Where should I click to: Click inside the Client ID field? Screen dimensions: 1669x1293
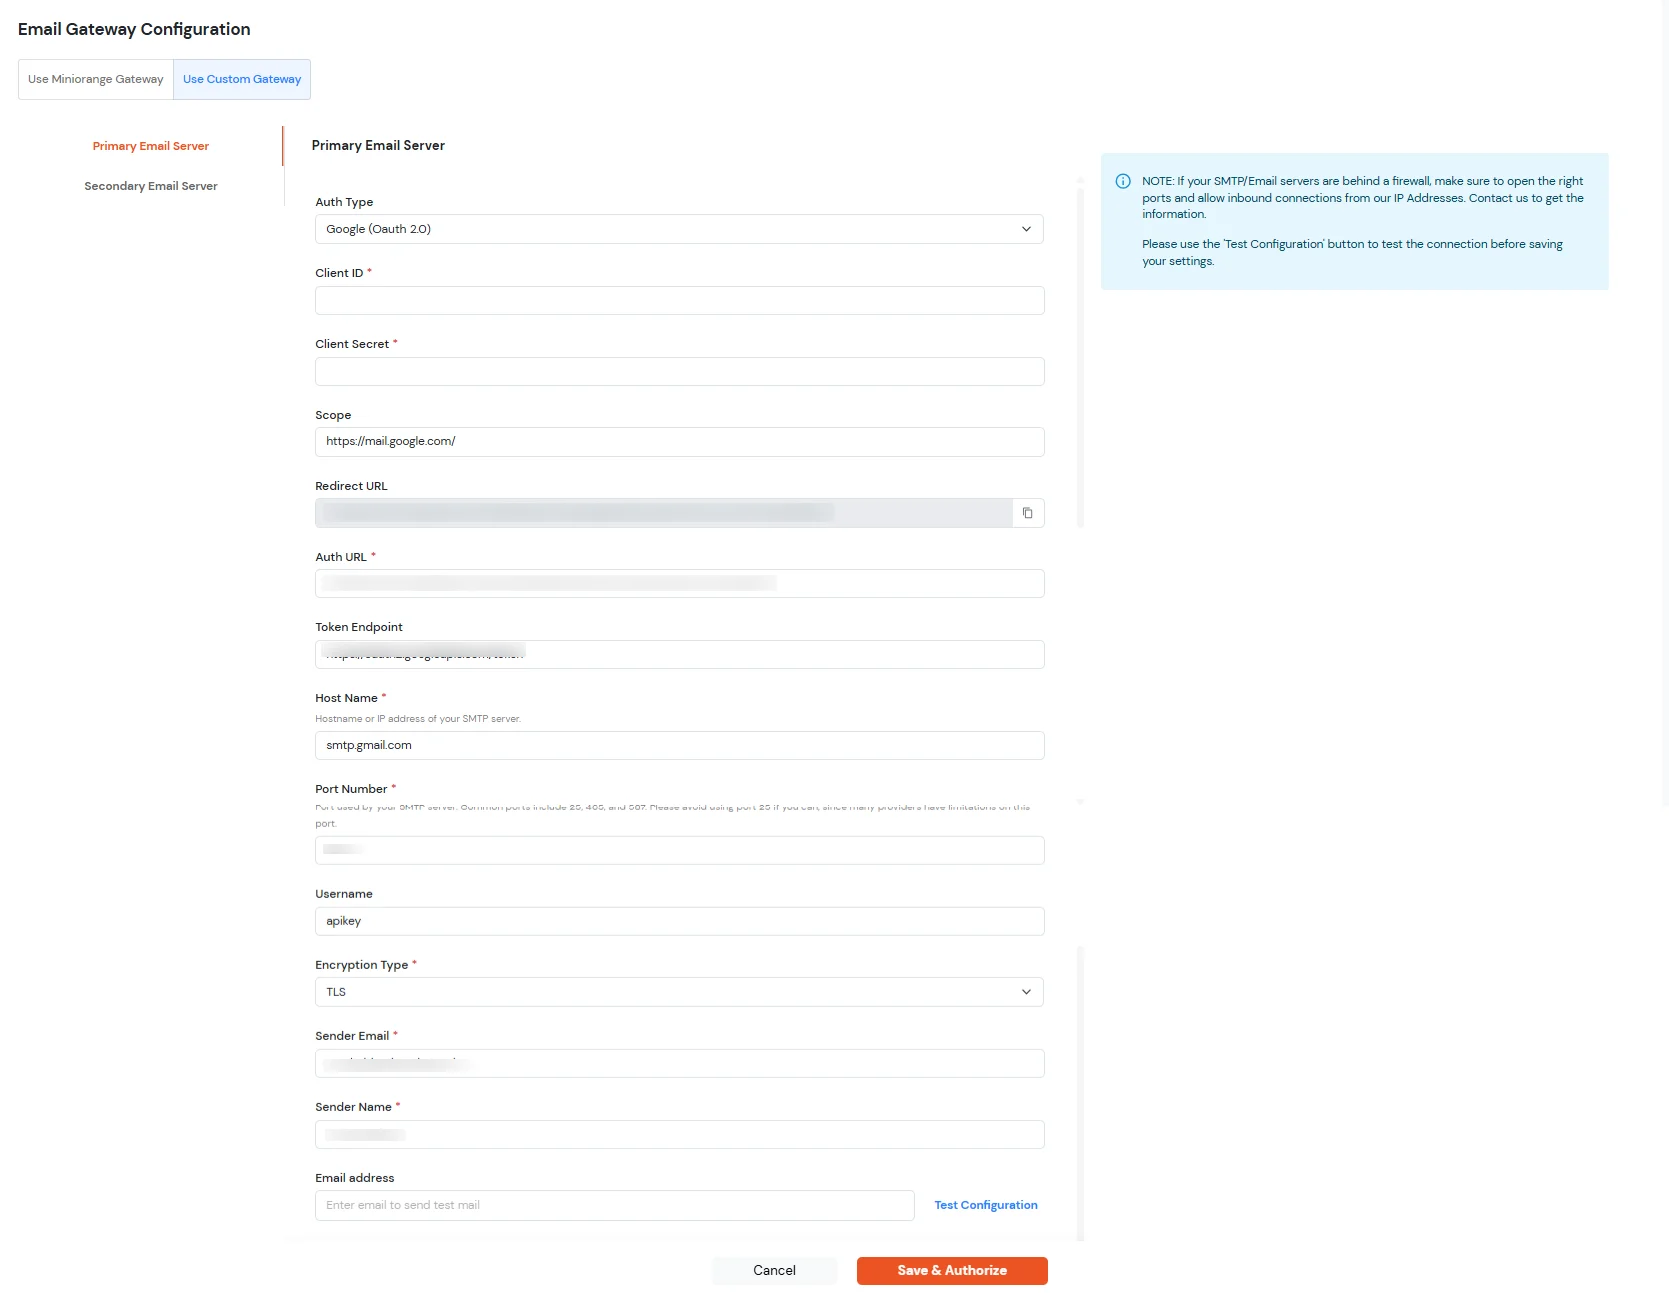pyautogui.click(x=679, y=300)
